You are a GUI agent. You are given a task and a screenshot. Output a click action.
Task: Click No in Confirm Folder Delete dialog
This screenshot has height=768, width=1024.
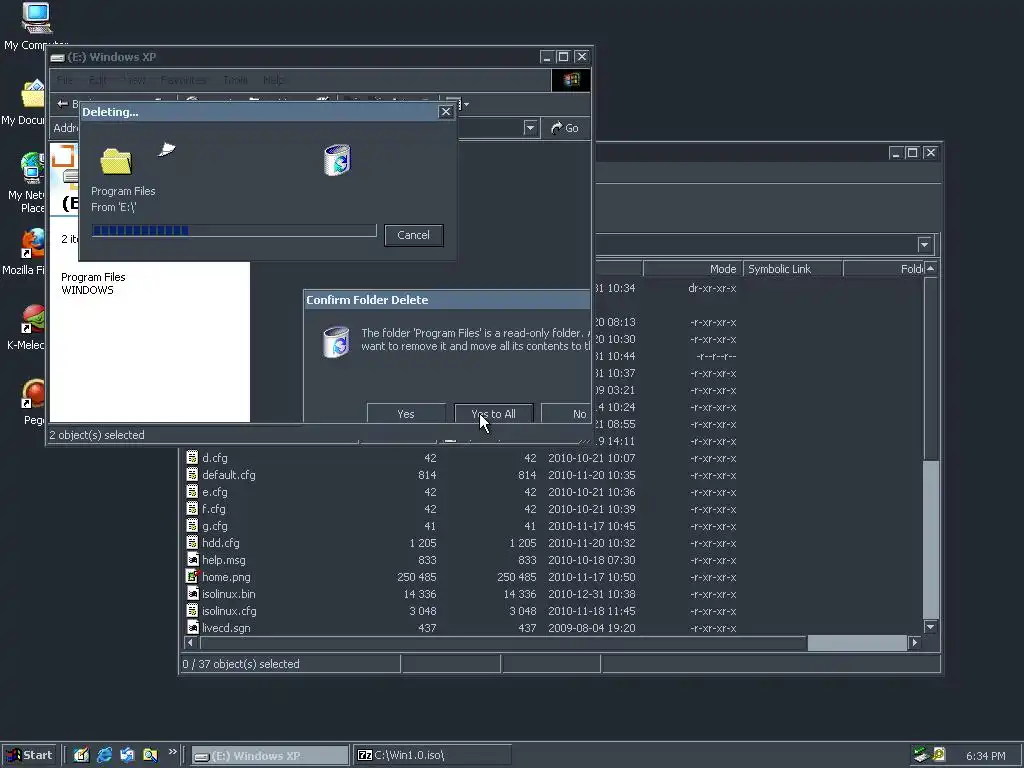pos(567,413)
